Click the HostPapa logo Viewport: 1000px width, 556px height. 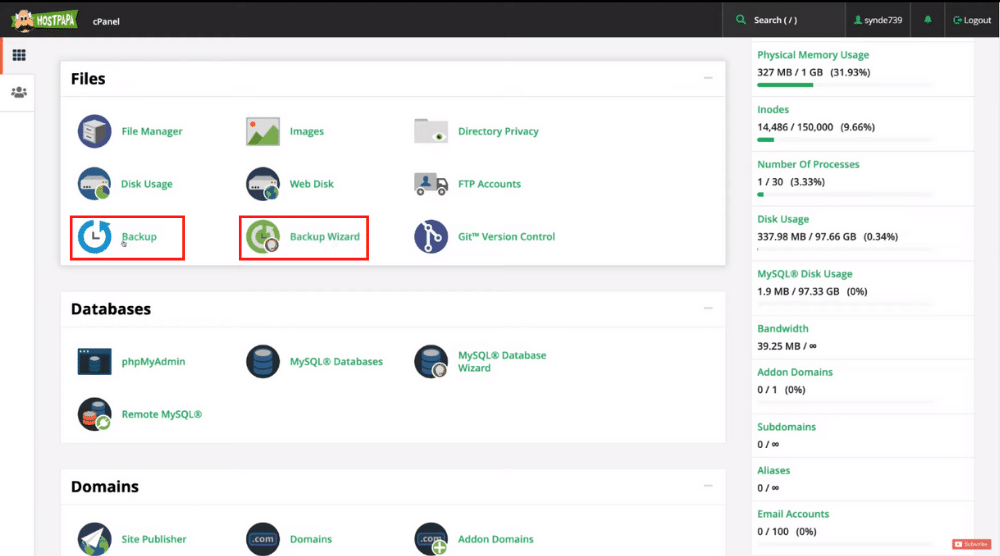[x=45, y=20]
